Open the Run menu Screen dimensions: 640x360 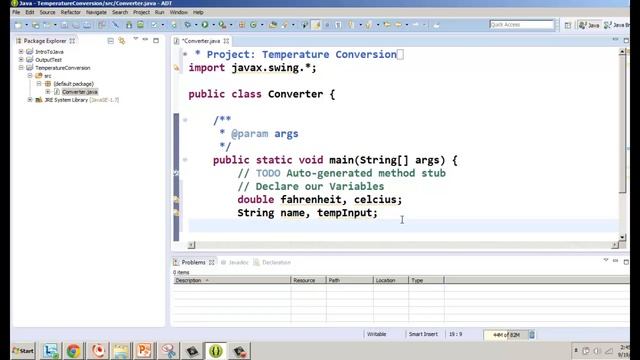[x=160, y=12]
